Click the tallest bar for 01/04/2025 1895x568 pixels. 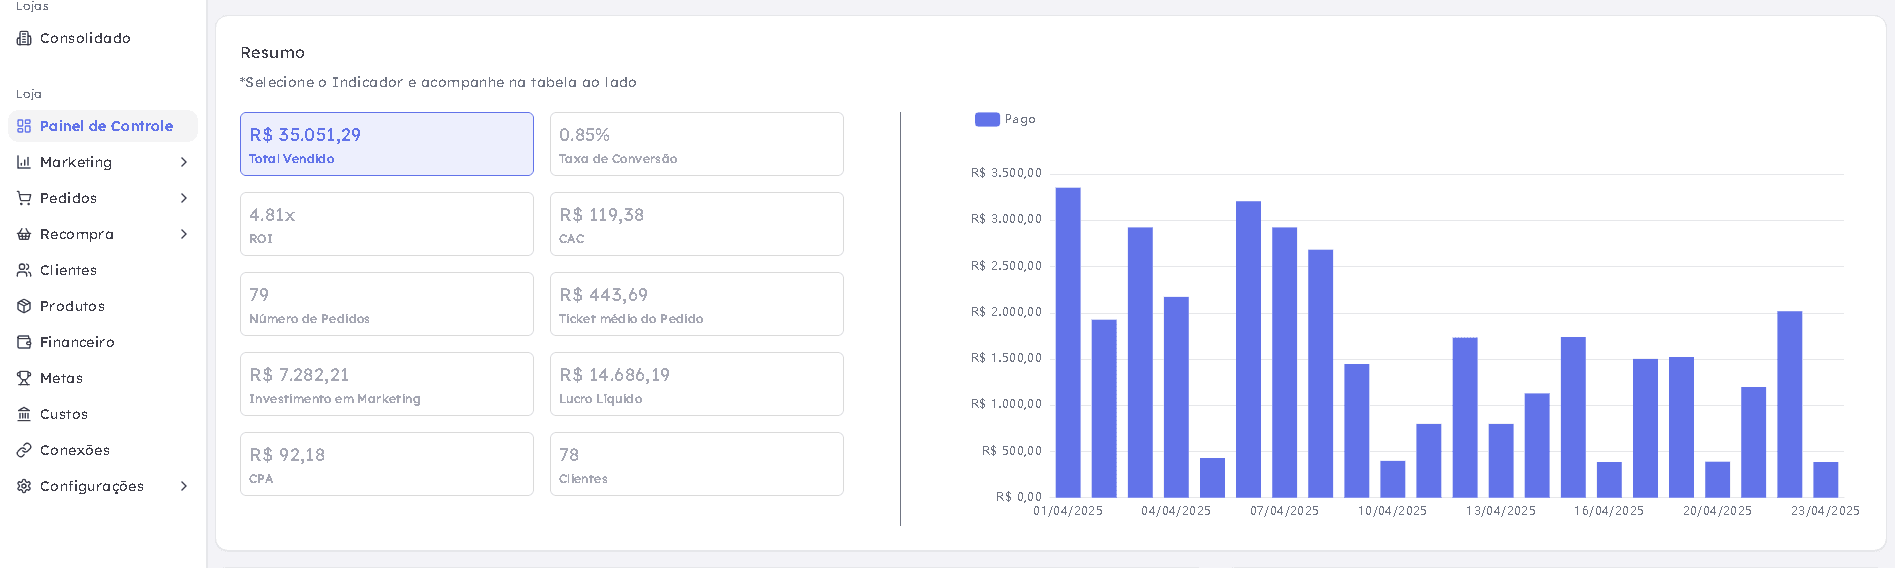pos(1068,342)
